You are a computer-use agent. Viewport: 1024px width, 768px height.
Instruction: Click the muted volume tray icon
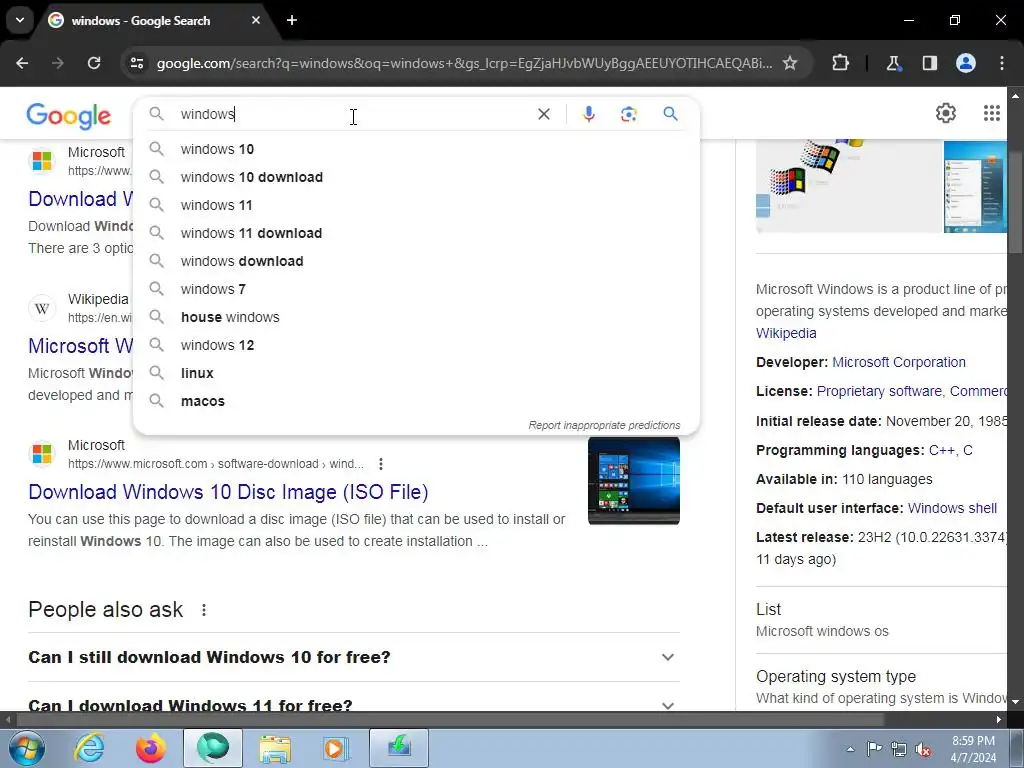pos(923,749)
